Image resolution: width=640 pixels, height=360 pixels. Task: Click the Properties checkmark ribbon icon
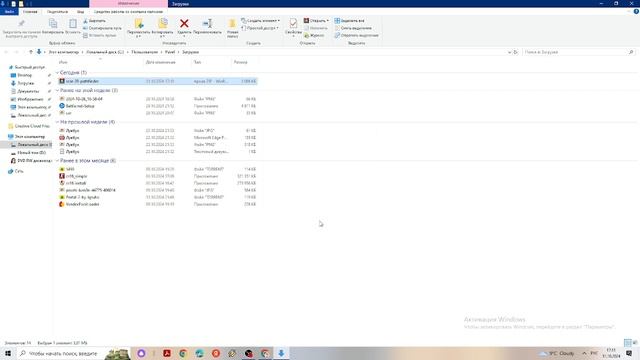pos(293,23)
